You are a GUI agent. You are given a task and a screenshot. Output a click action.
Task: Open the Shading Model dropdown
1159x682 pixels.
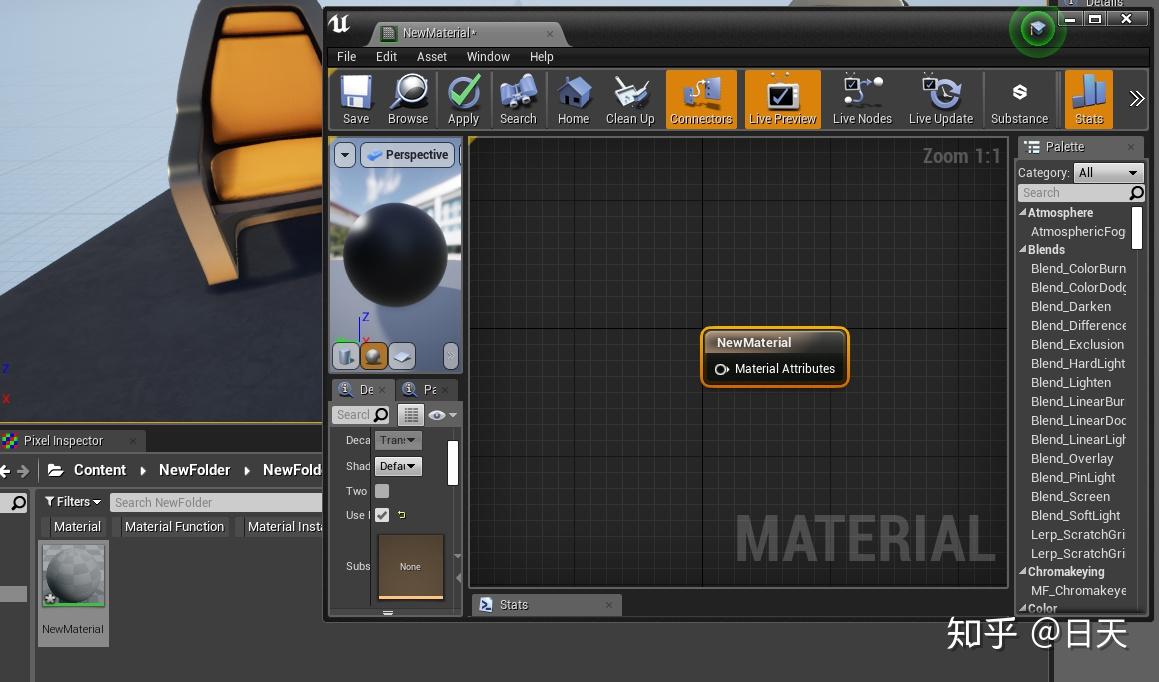coord(397,466)
